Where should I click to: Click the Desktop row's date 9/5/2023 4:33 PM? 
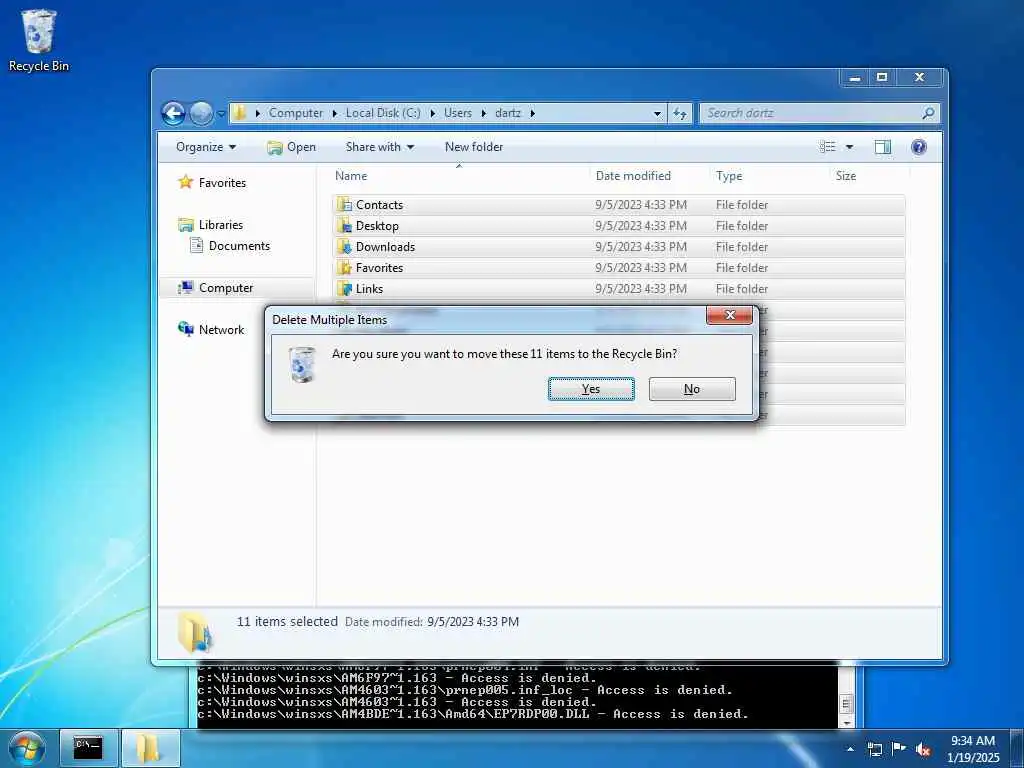[641, 226]
